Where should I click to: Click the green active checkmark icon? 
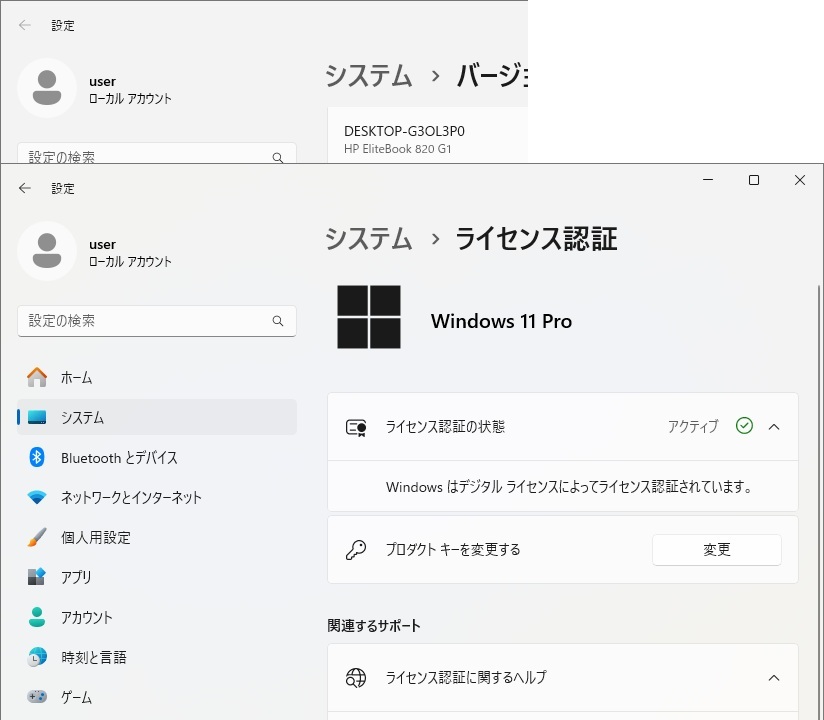pyautogui.click(x=744, y=426)
